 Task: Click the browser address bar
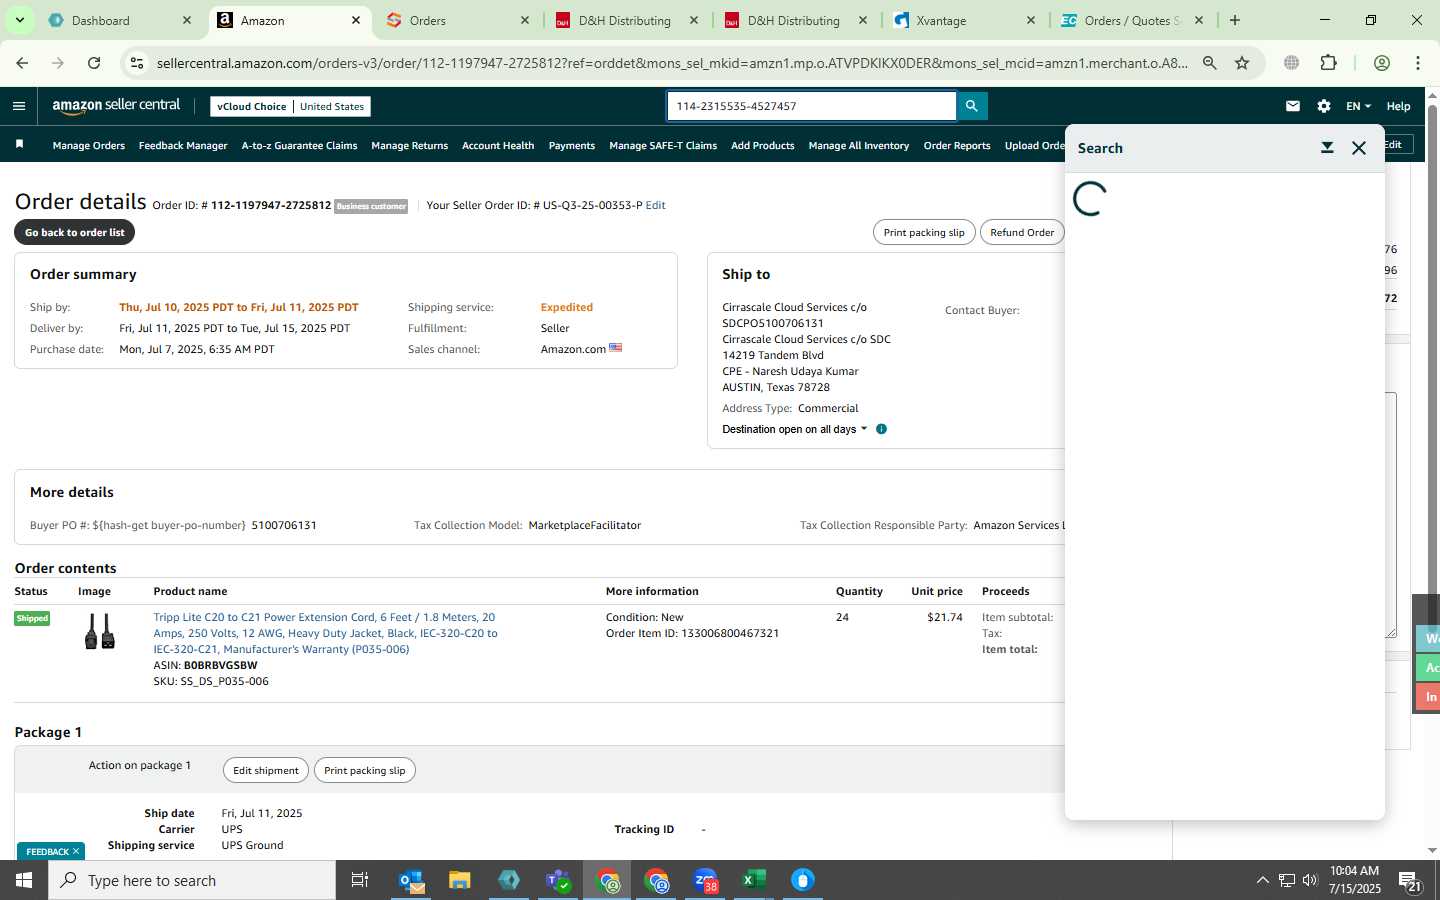pos(672,63)
